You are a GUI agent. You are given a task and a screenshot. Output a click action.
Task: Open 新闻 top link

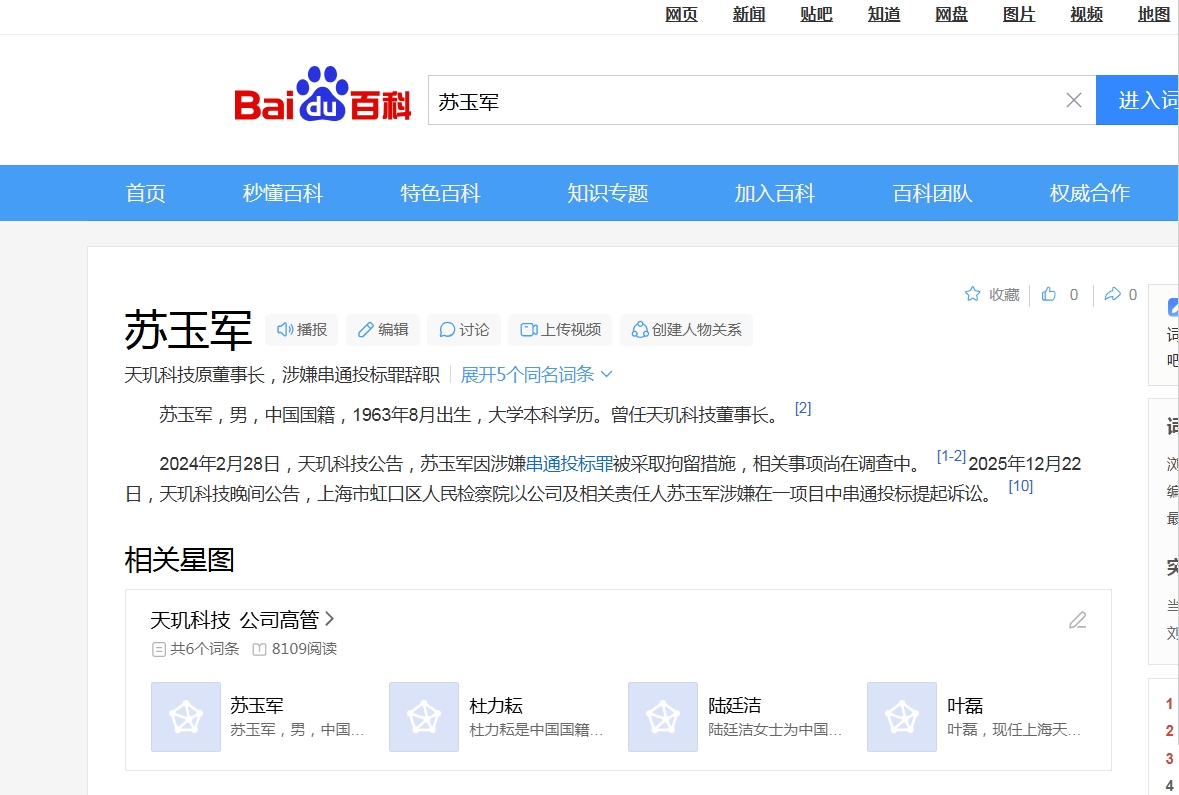point(749,14)
